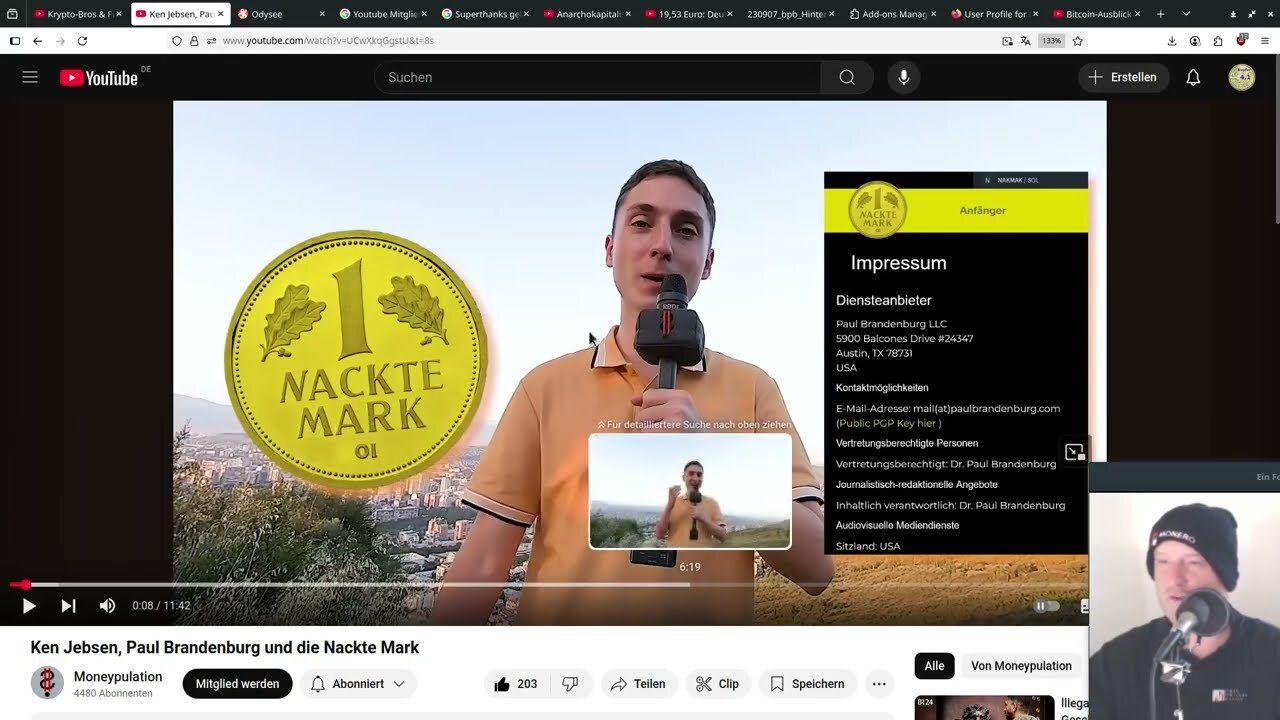Select the Alle filter chip

point(934,666)
